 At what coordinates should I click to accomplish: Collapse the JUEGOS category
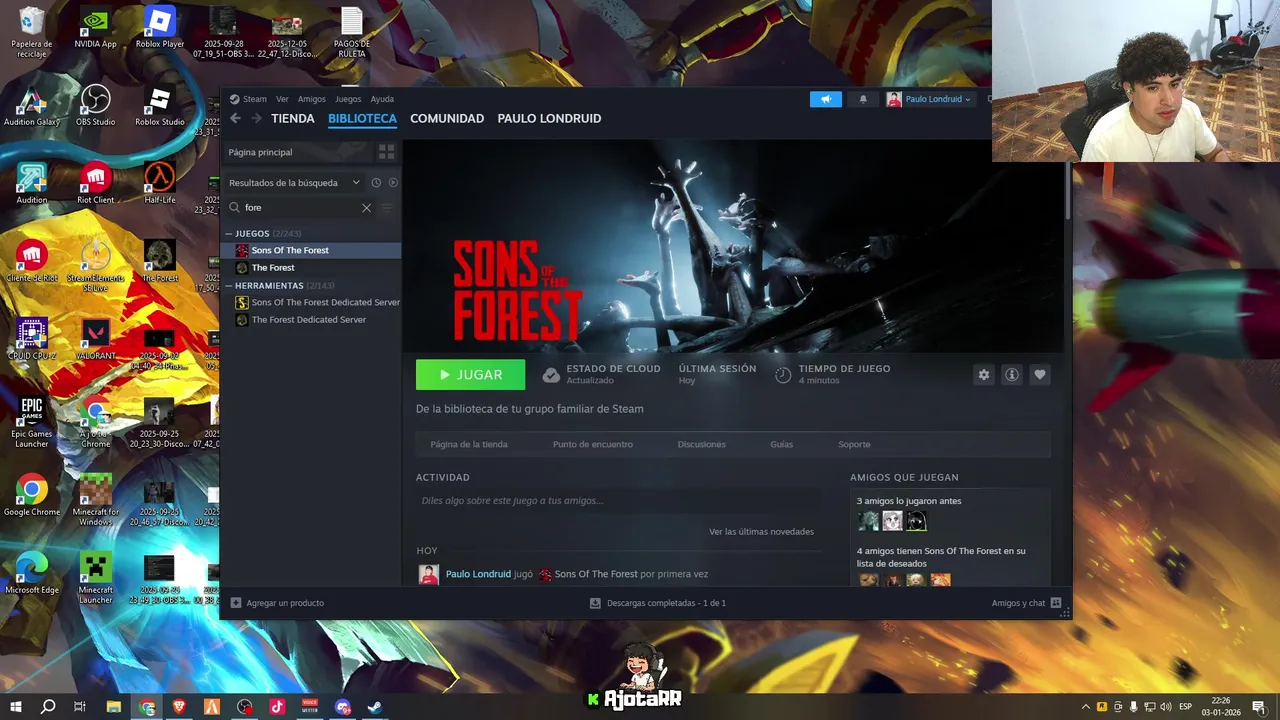(x=229, y=234)
